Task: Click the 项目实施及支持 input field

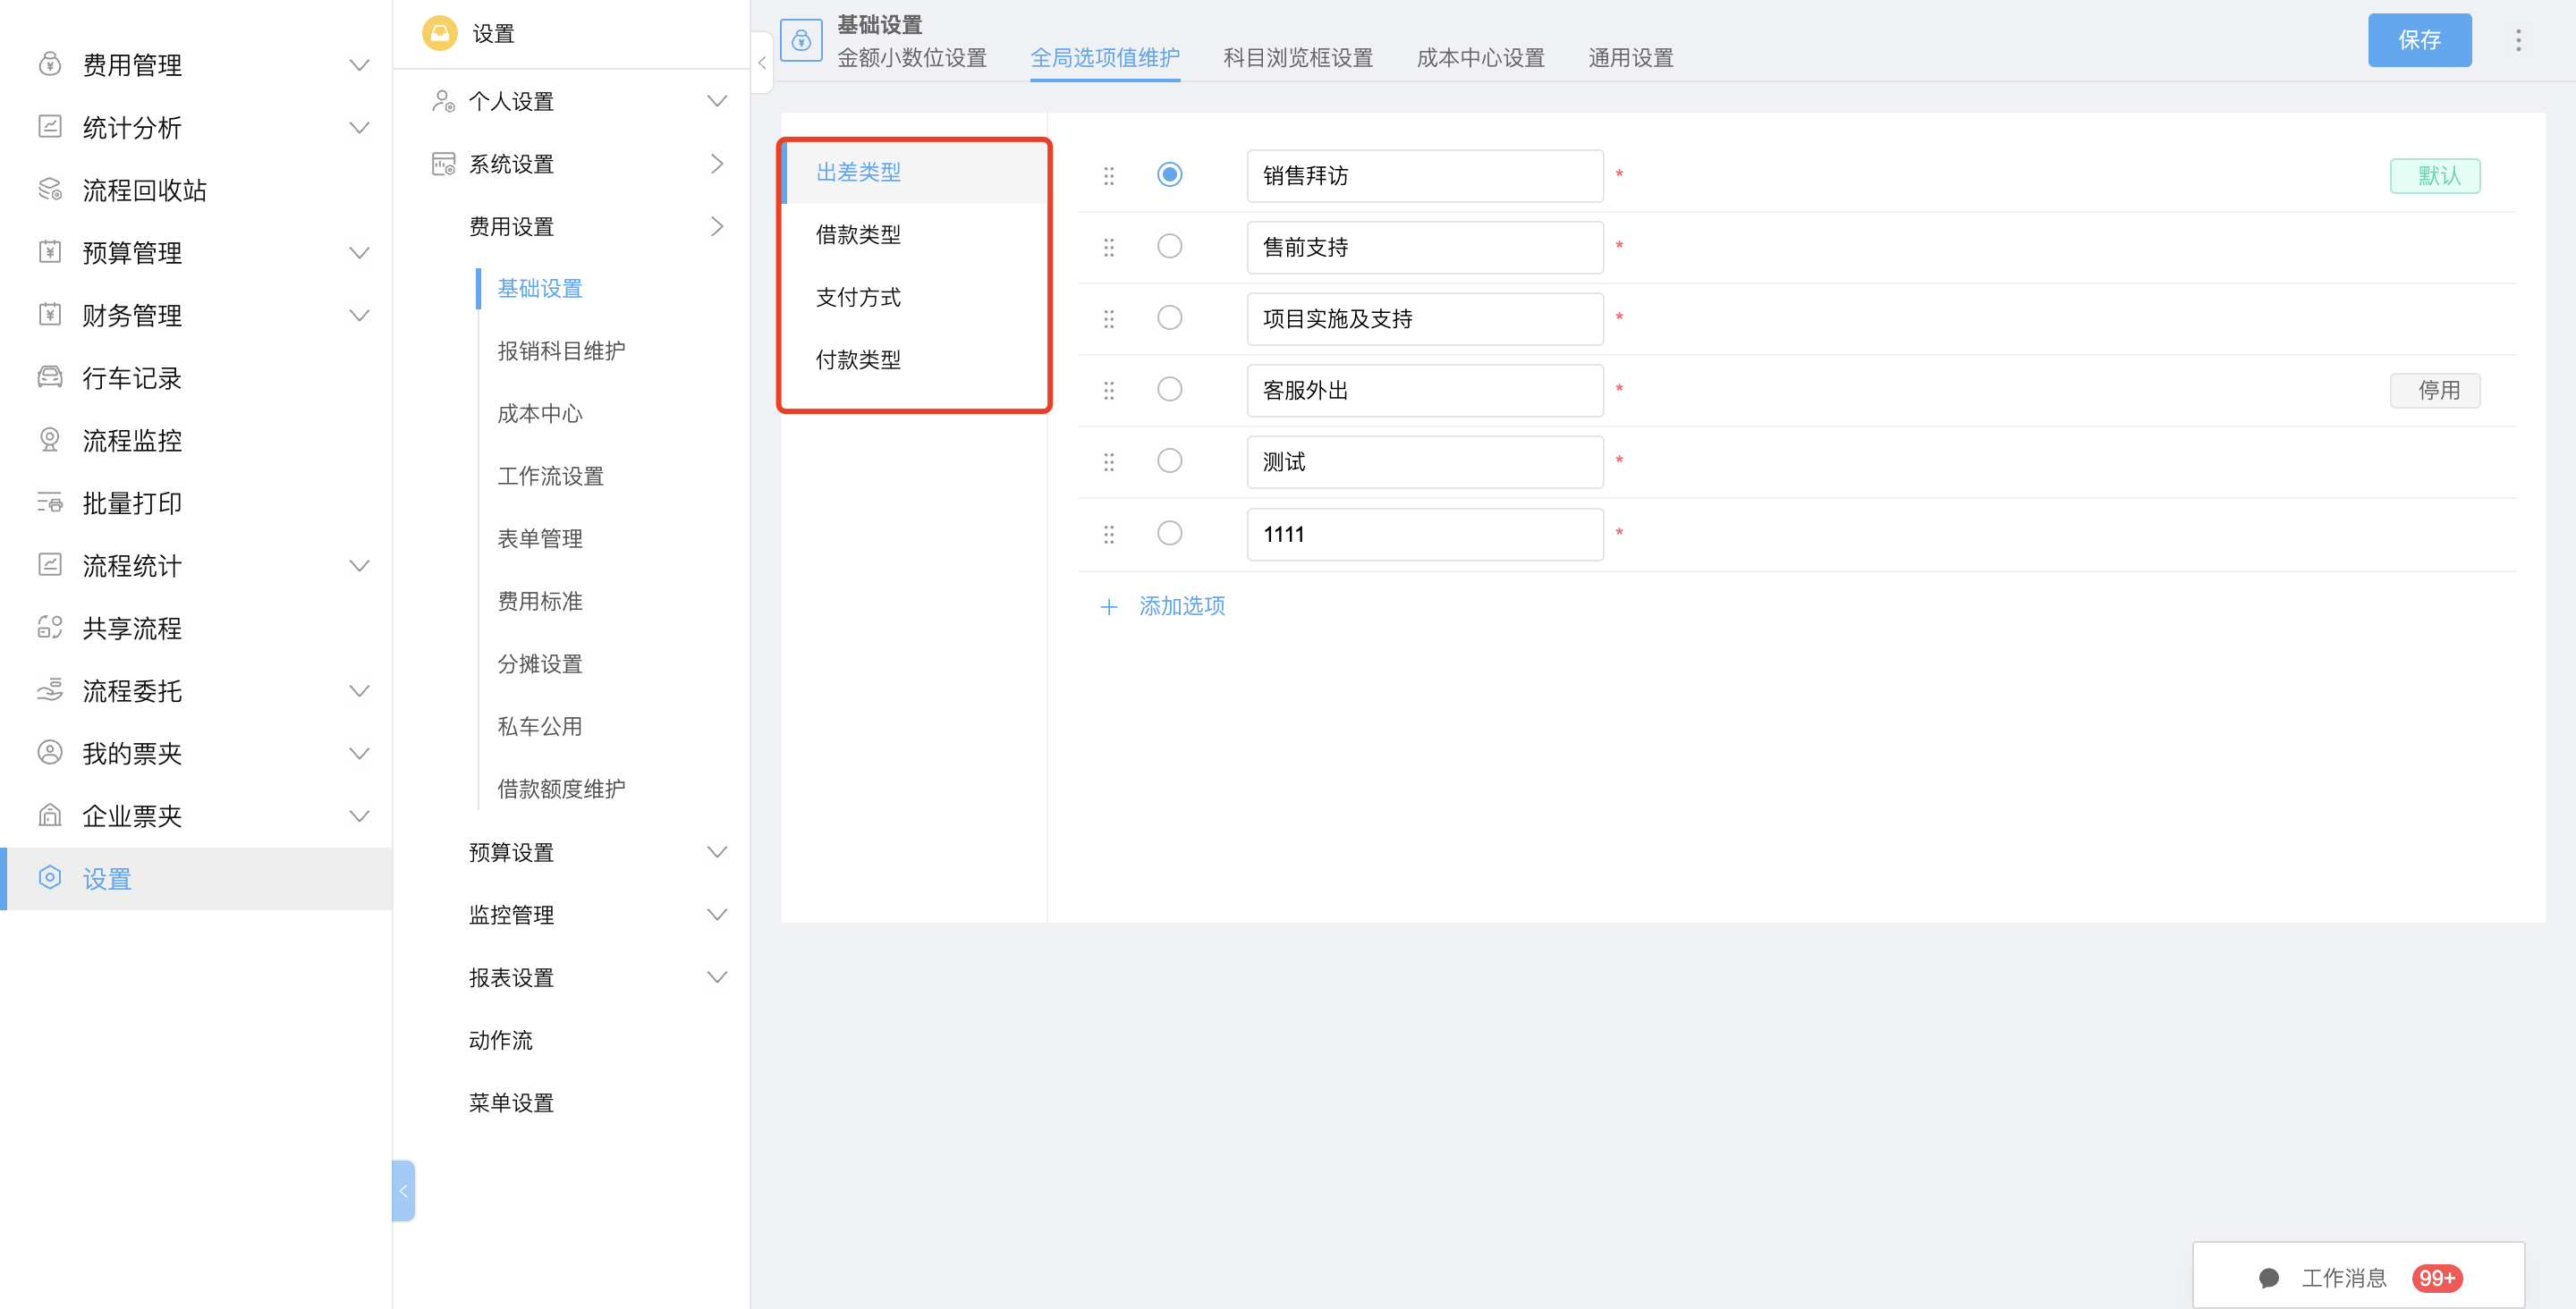Action: click(1425, 319)
